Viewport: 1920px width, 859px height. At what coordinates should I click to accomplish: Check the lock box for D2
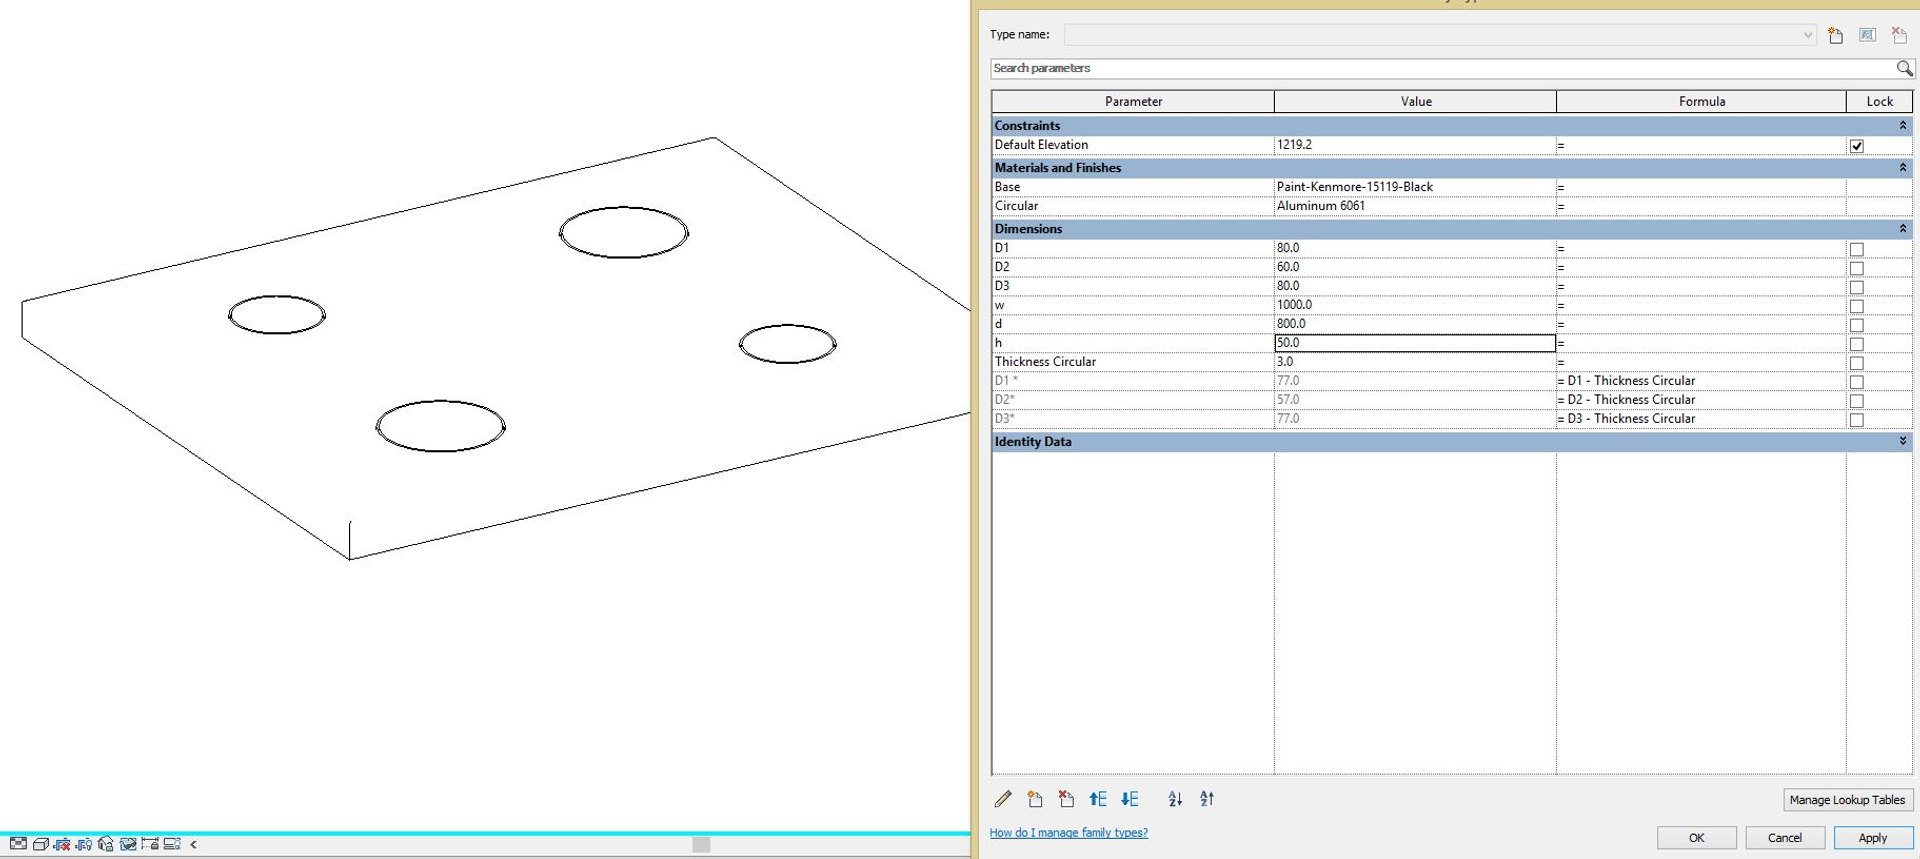(x=1856, y=268)
